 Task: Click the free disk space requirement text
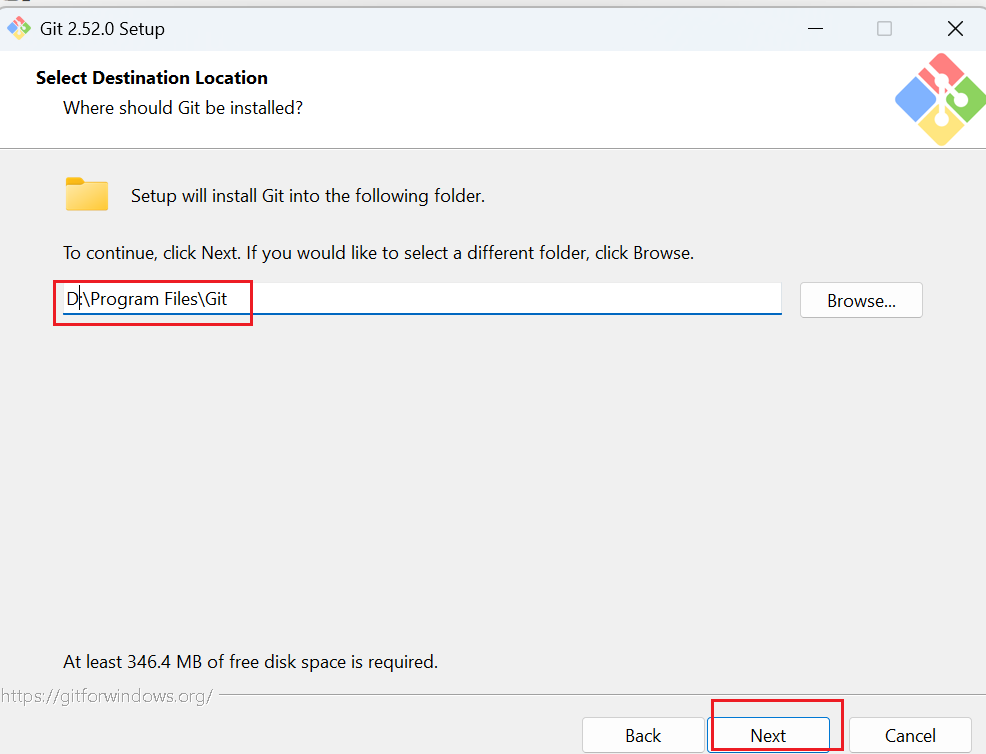point(250,662)
